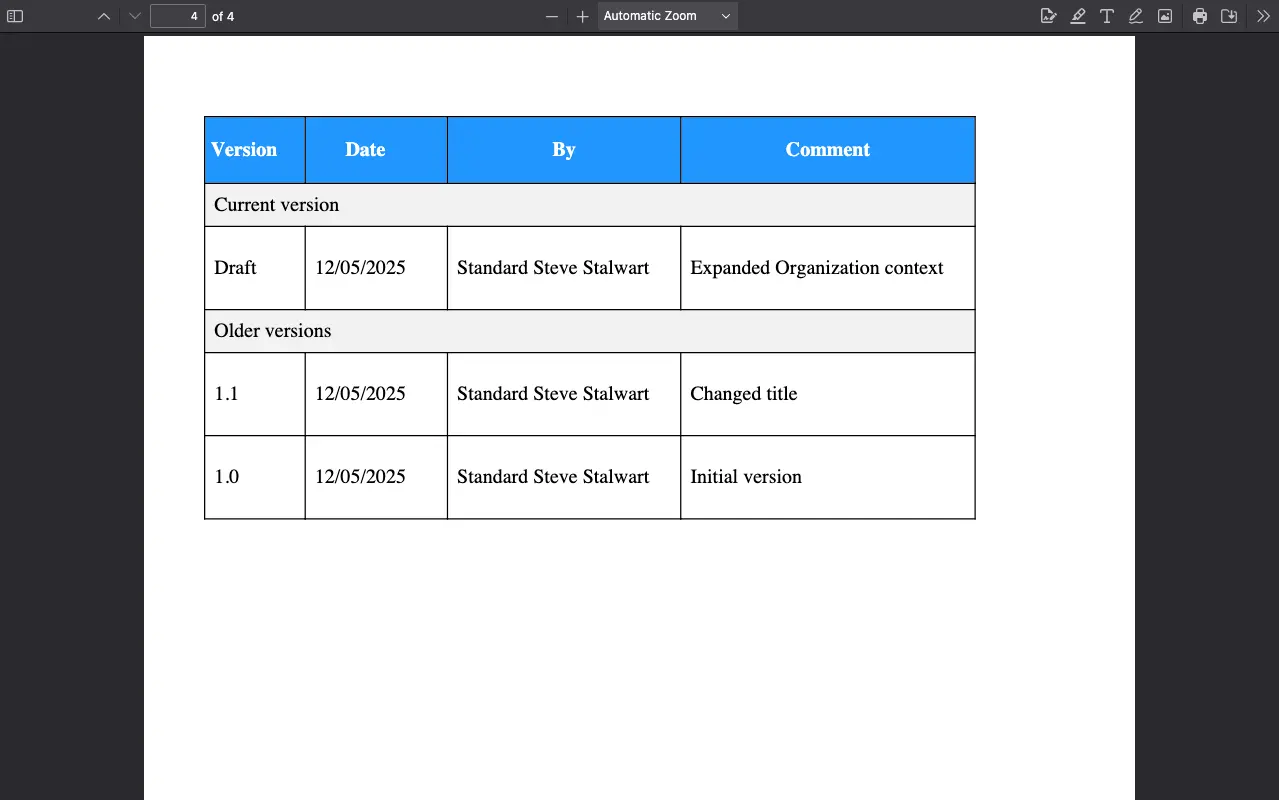Click 'Expanded Organization context' comment
The height and width of the screenshot is (800, 1279).
point(817,268)
